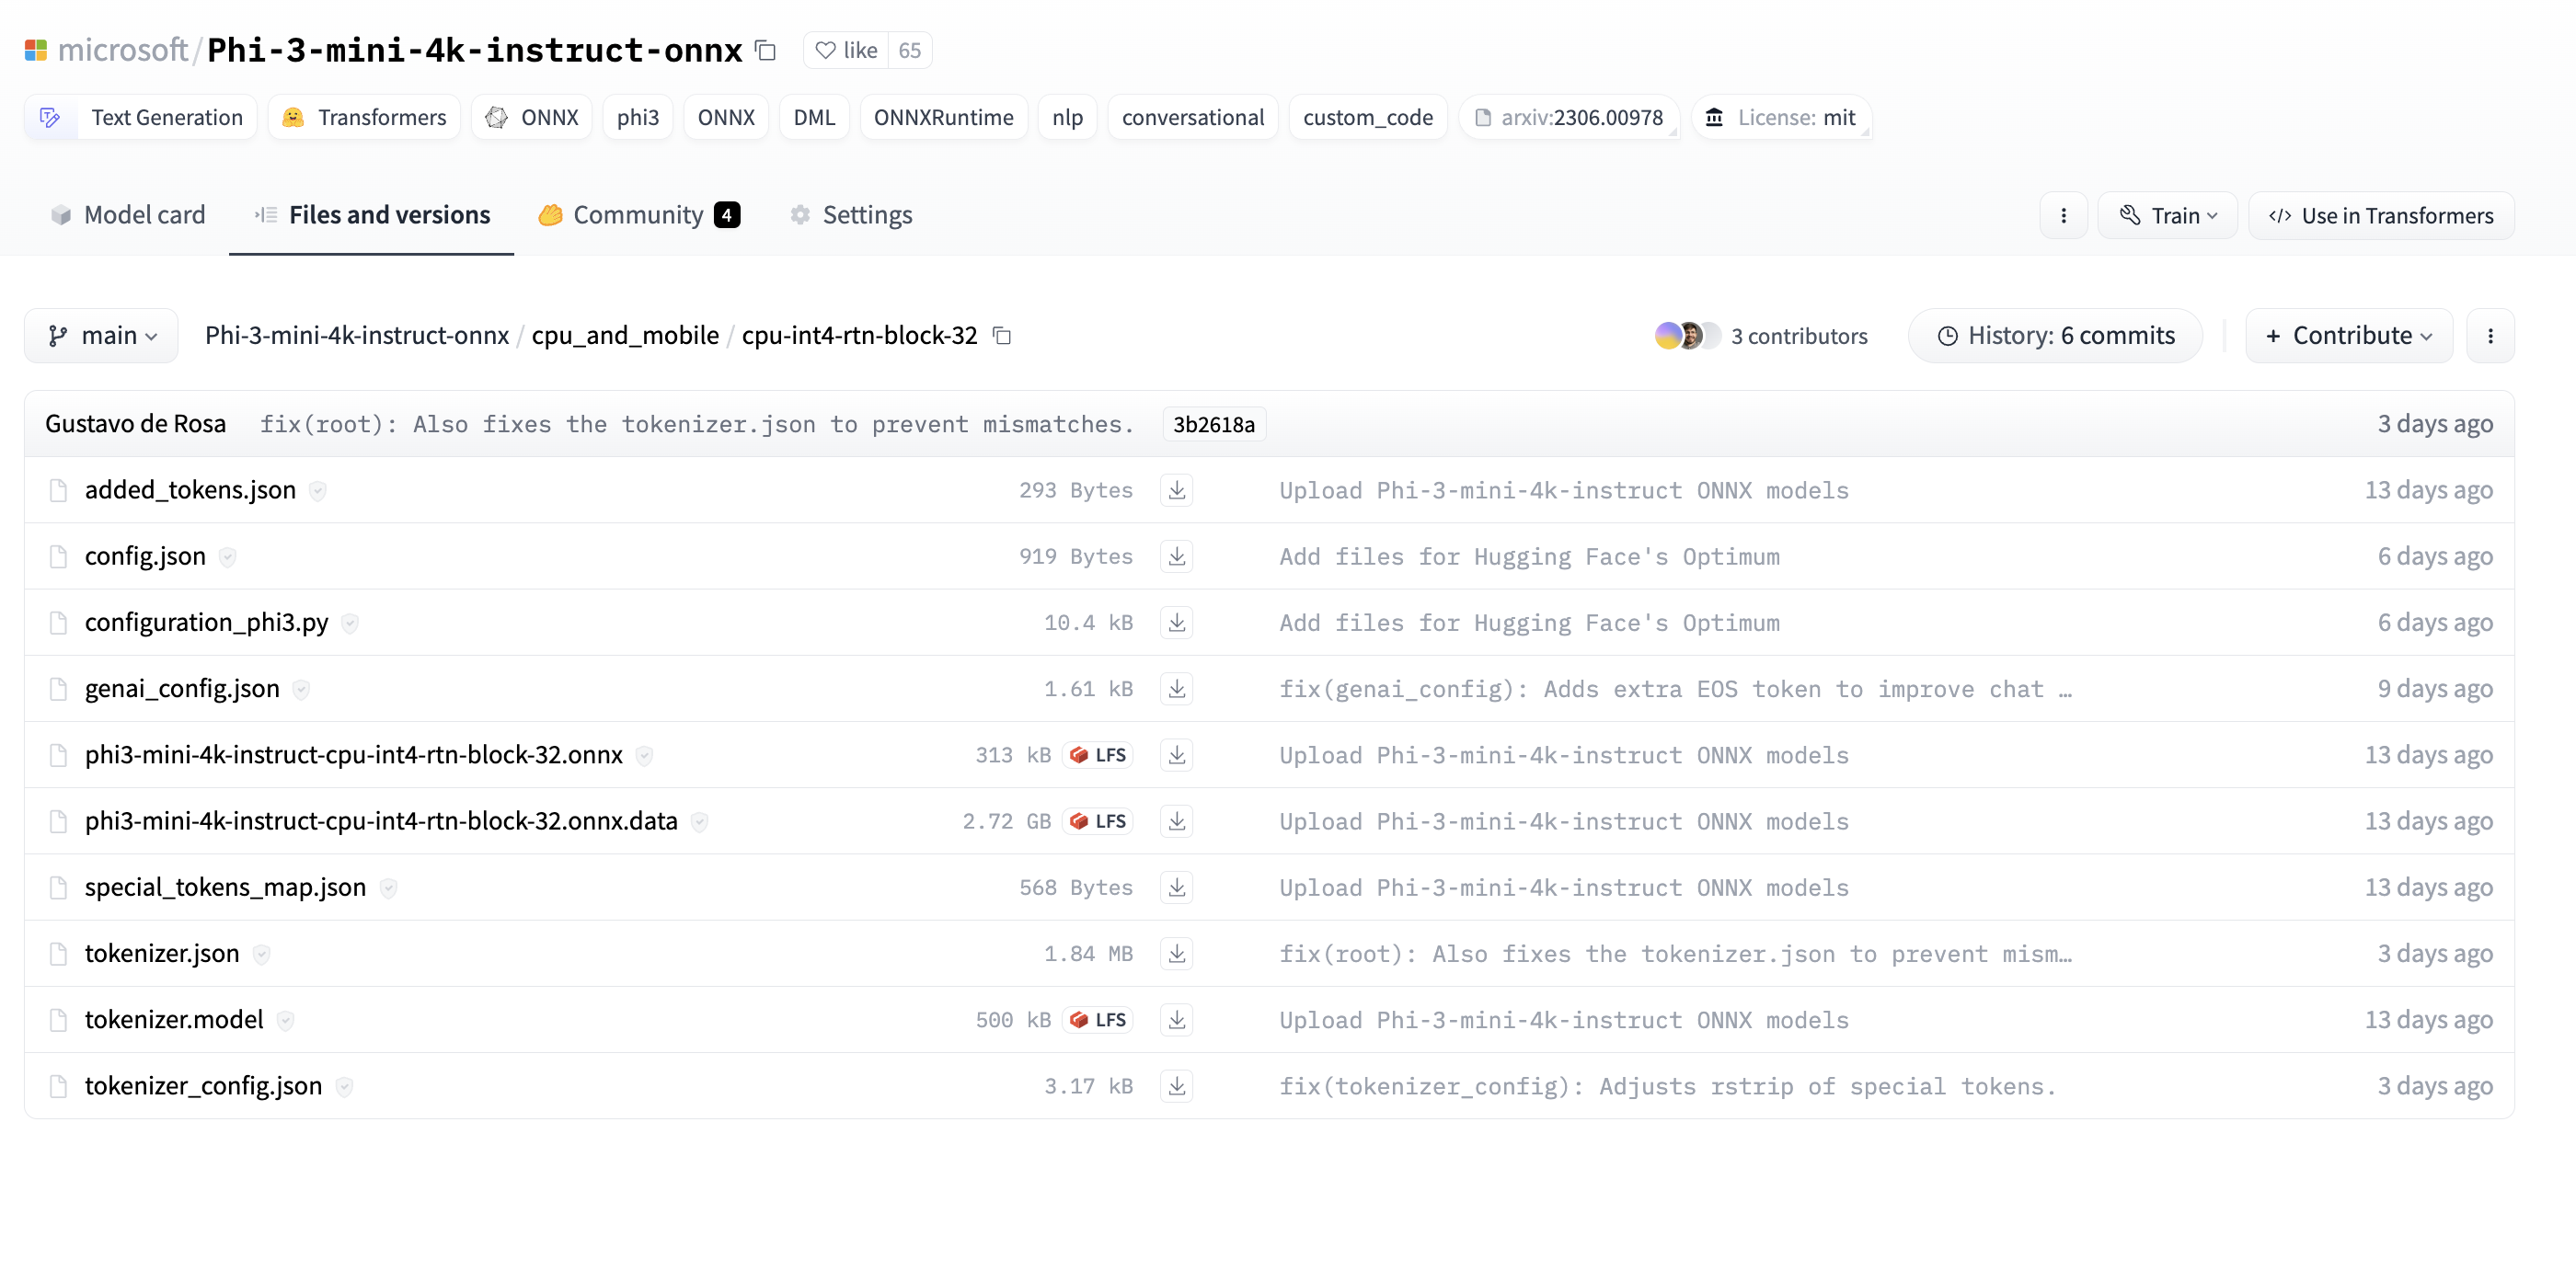
Task: Click the Microsoft organization logo
Action: [x=36, y=50]
